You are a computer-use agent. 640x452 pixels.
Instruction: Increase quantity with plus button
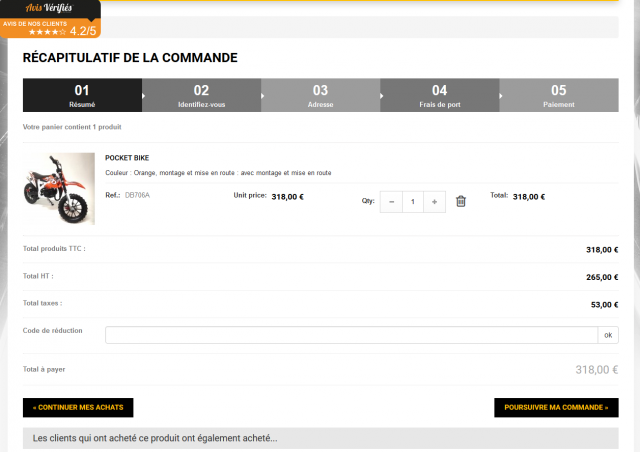[434, 202]
